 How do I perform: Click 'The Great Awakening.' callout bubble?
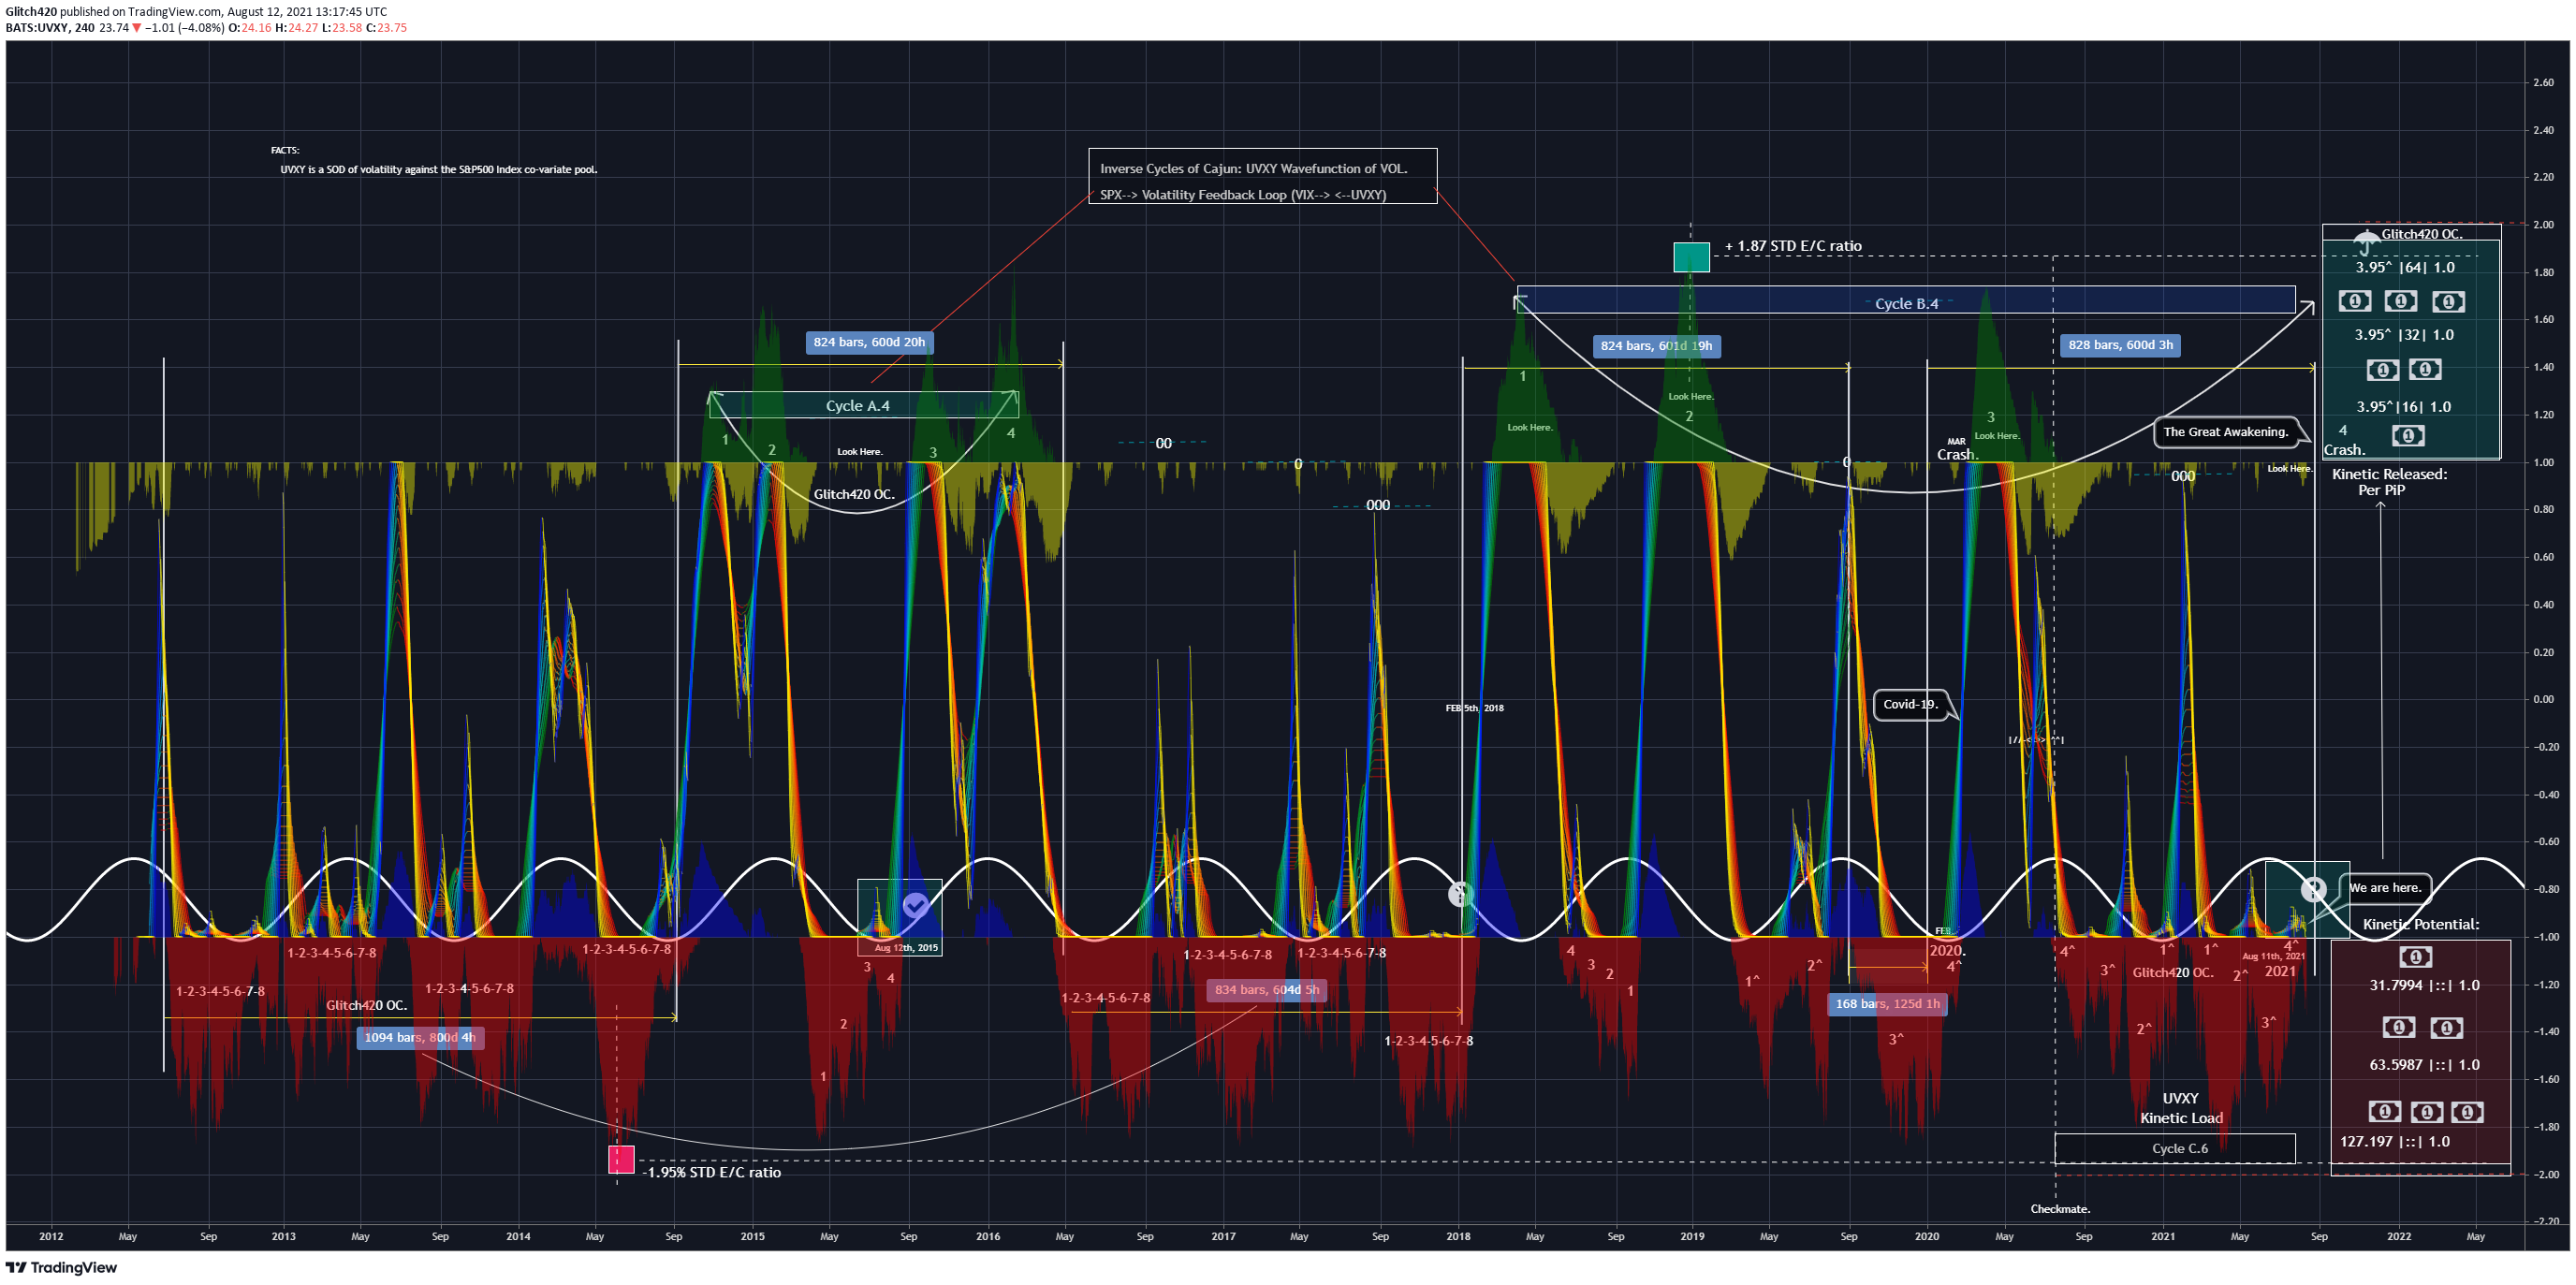point(2226,432)
